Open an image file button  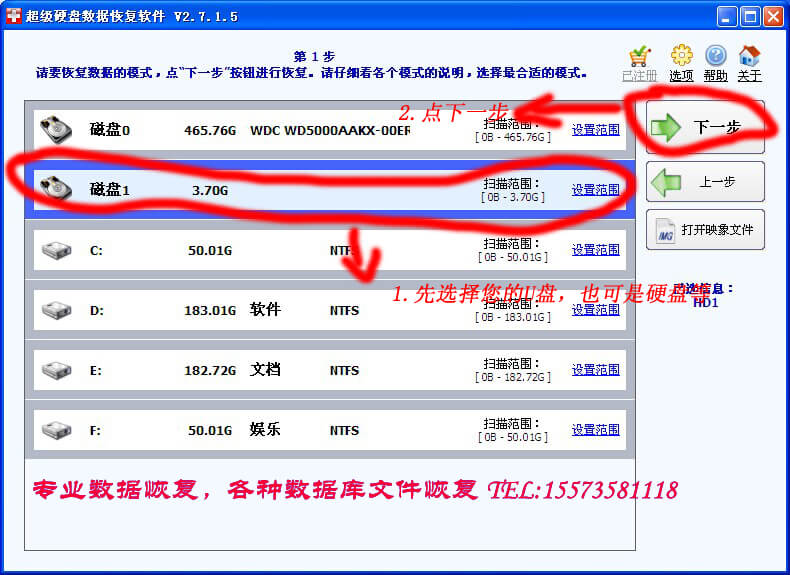tap(705, 230)
